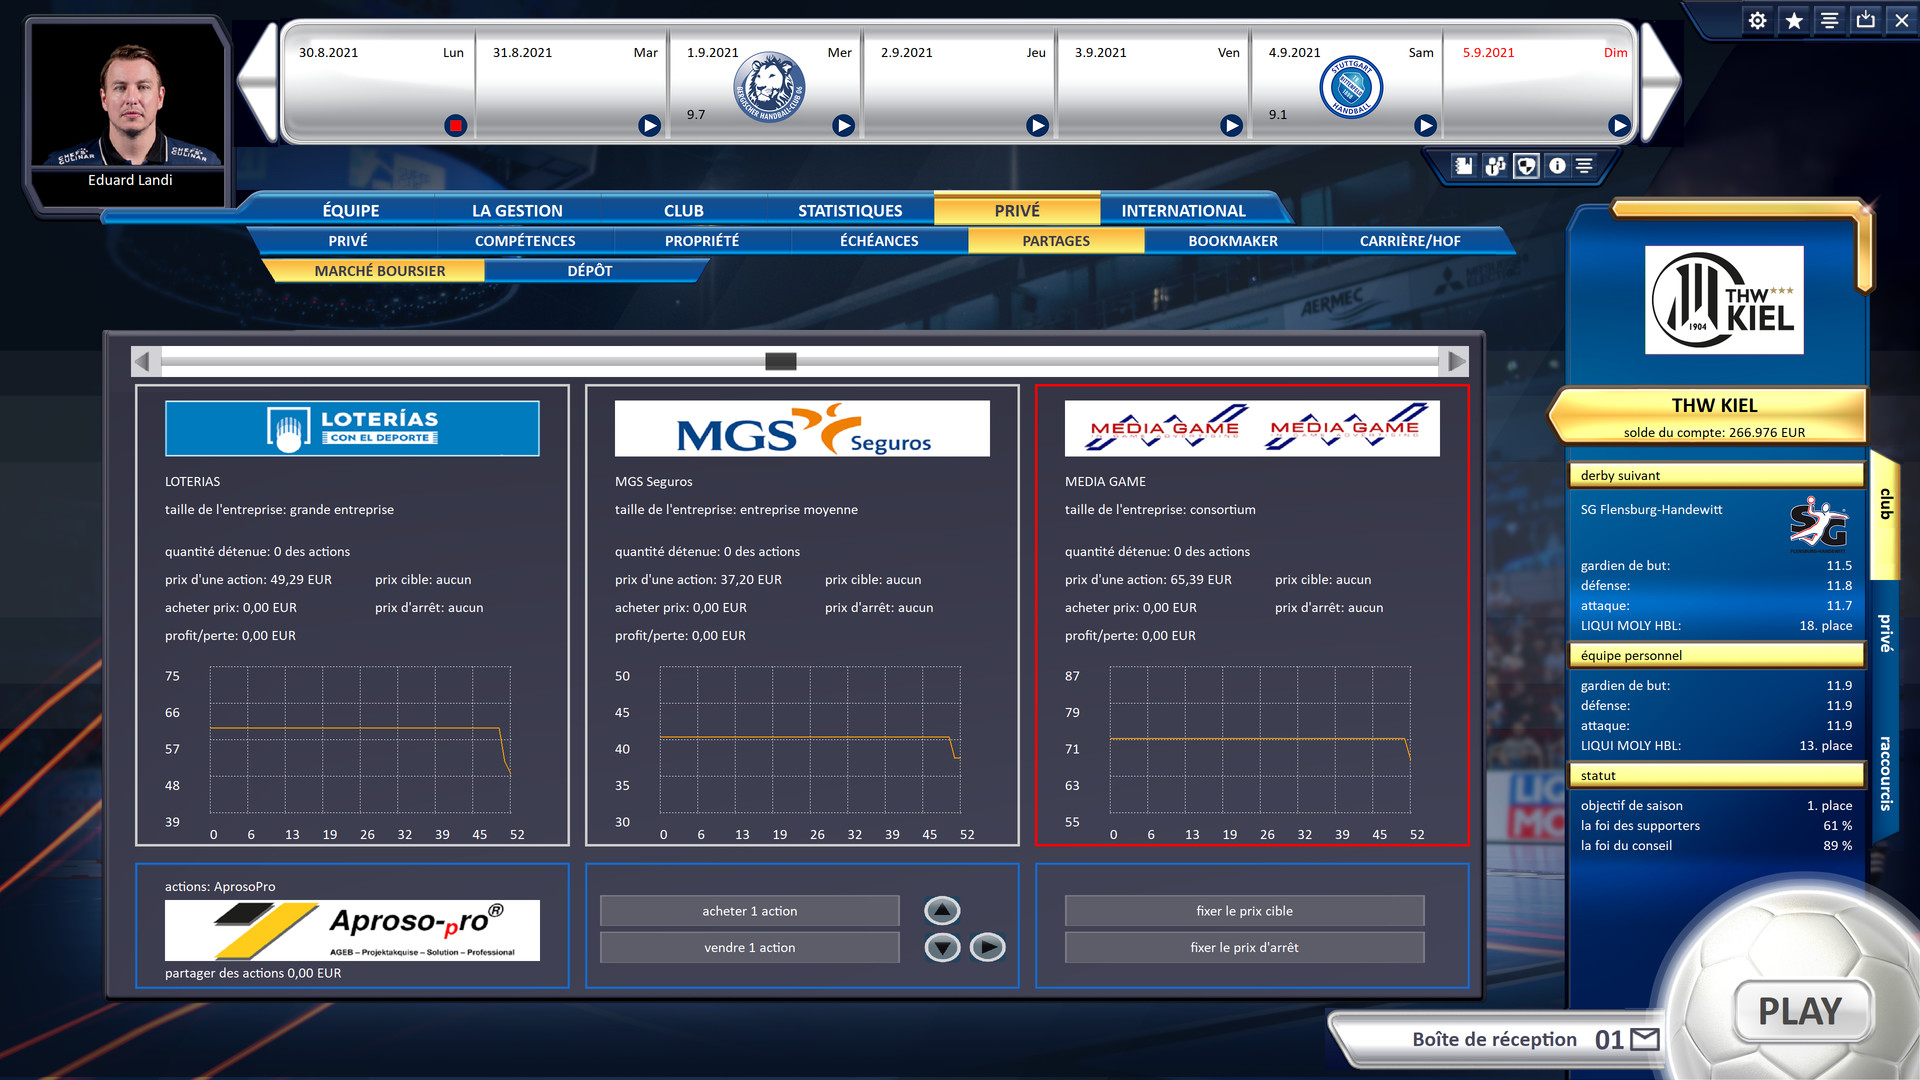The height and width of the screenshot is (1080, 1920).
Task: Open the inbox envelope icon
Action: coord(1645,1039)
